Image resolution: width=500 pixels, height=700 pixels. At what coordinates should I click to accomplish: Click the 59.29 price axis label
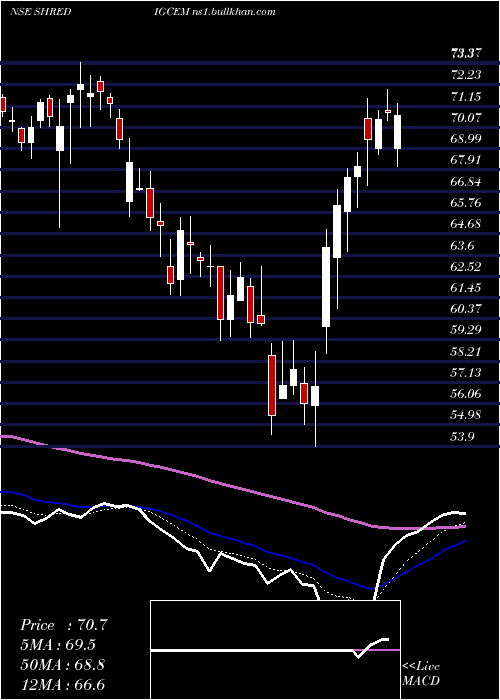coord(466,330)
